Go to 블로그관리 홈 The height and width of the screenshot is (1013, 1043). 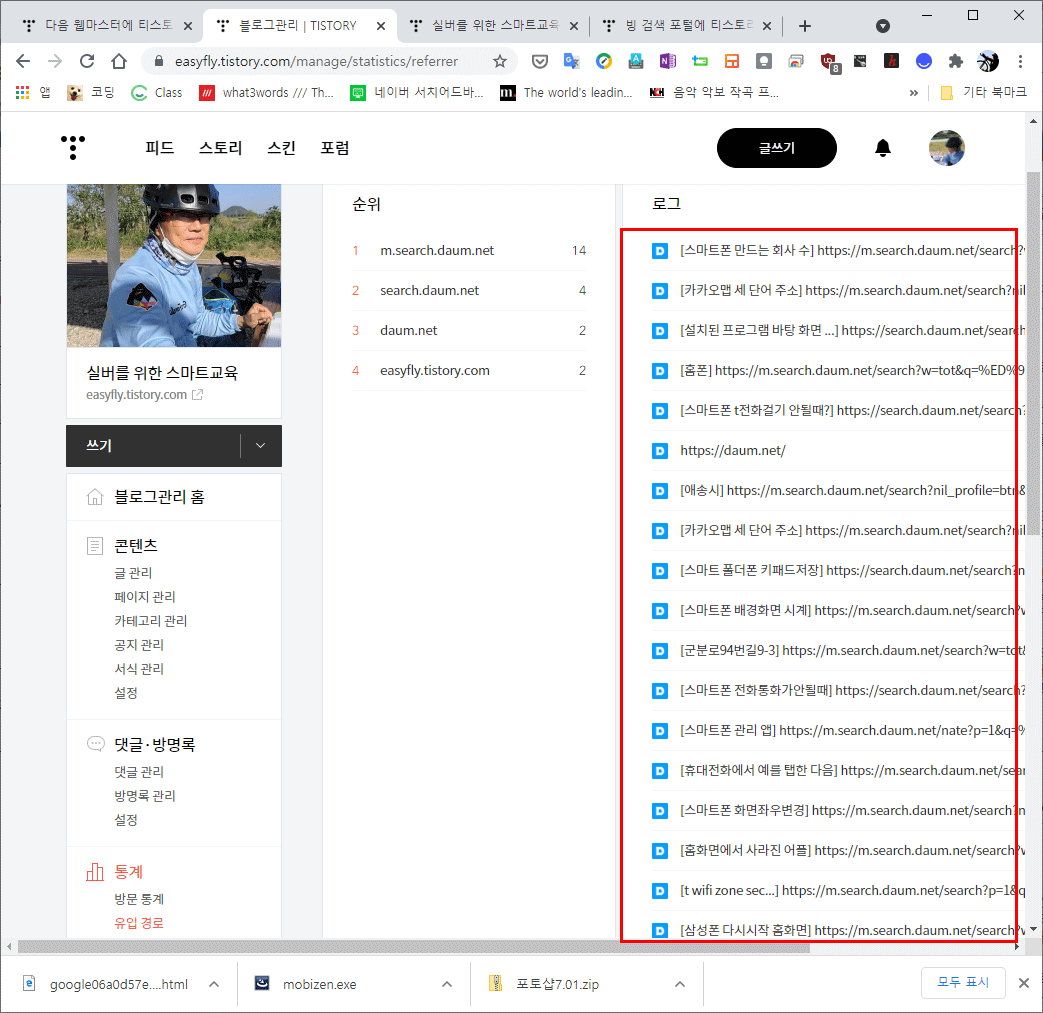pyautogui.click(x=159, y=497)
